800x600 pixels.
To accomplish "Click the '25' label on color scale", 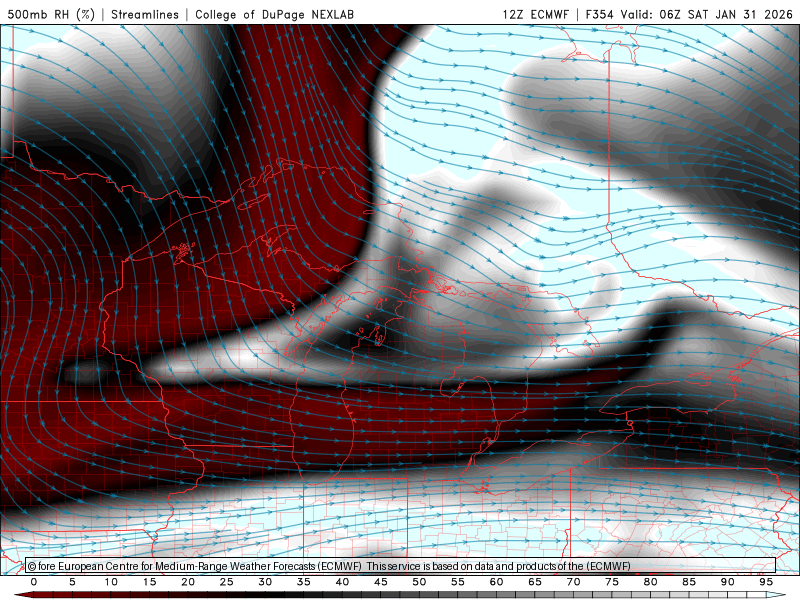I will coord(227,582).
